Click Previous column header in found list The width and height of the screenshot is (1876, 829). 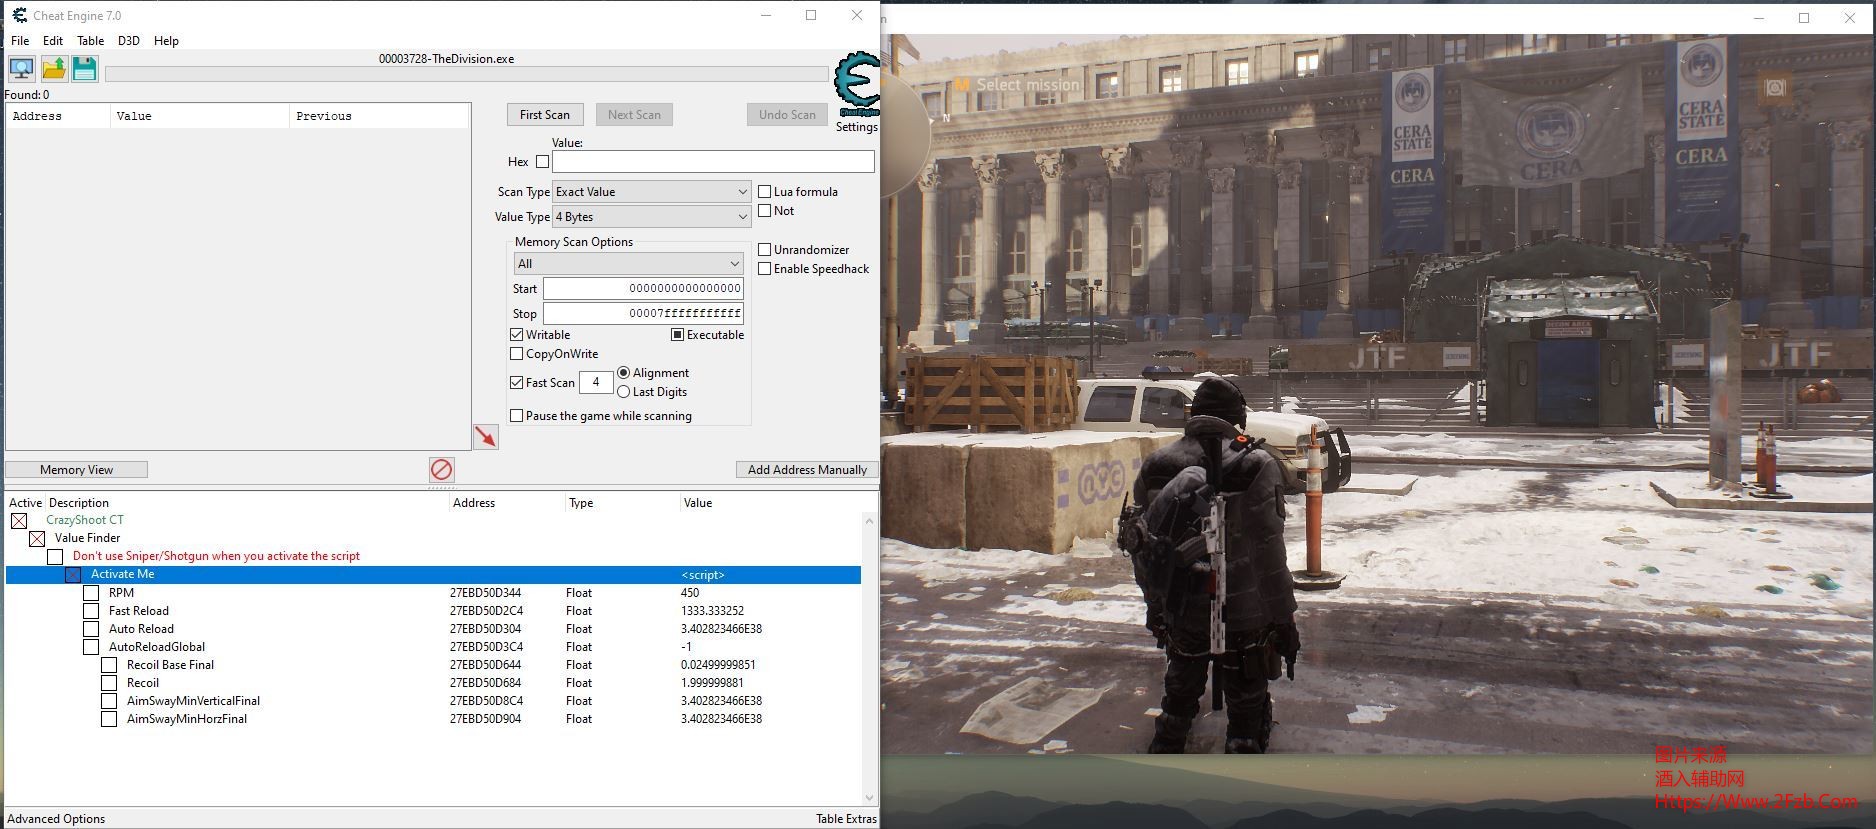[378, 116]
